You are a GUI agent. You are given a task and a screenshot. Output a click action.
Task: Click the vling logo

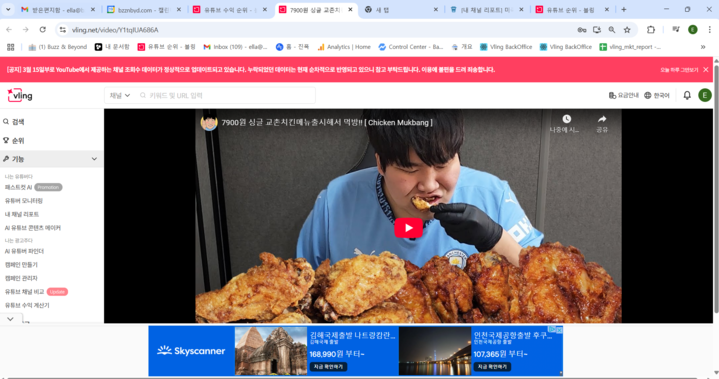pos(20,95)
